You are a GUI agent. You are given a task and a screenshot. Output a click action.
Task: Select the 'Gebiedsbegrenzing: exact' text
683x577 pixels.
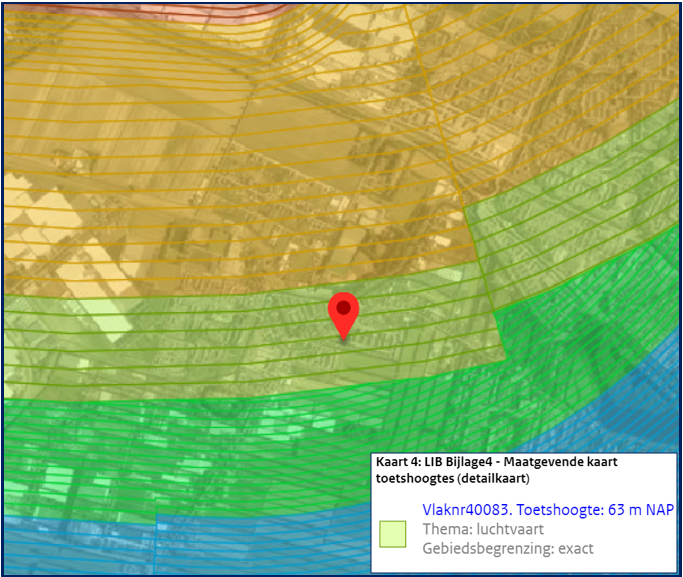(508, 548)
